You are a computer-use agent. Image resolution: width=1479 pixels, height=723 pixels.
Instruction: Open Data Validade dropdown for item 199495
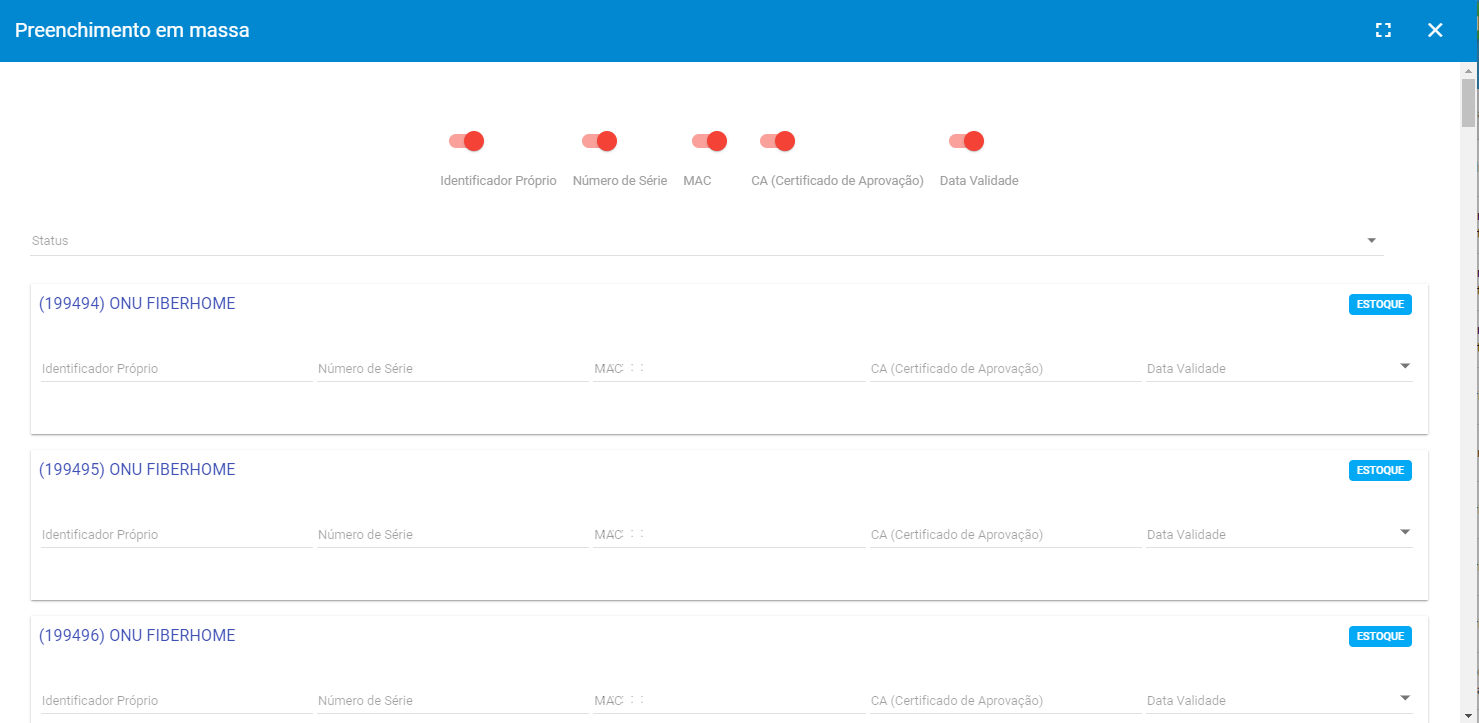click(1279, 534)
